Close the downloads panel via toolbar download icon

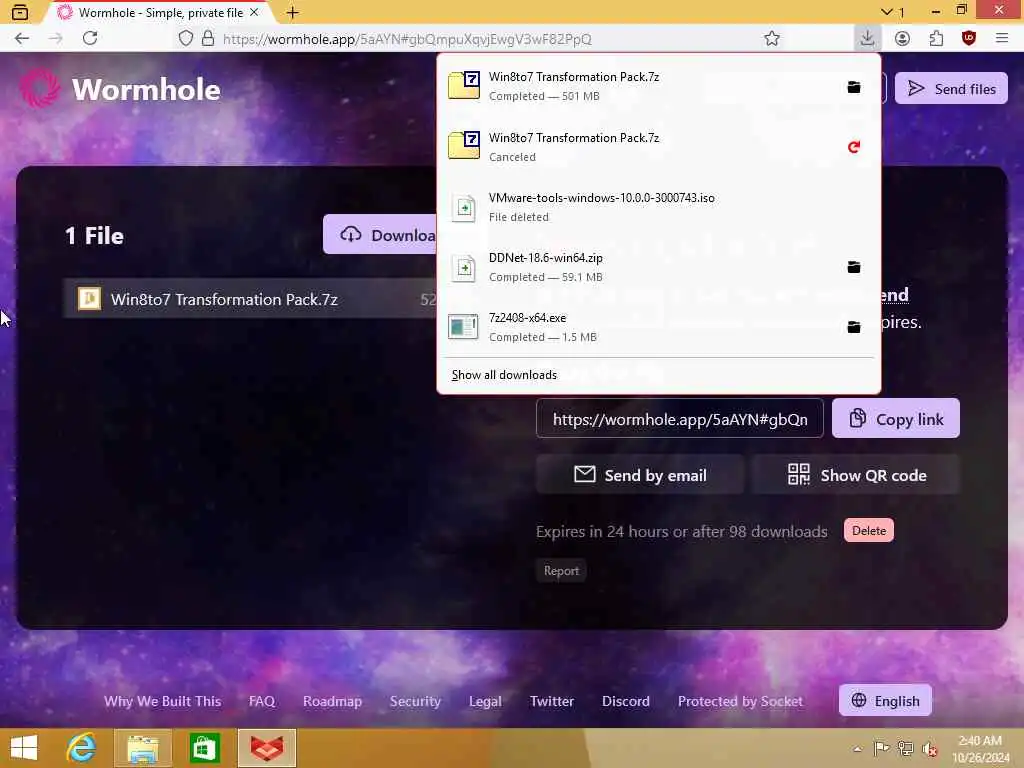pyautogui.click(x=867, y=39)
